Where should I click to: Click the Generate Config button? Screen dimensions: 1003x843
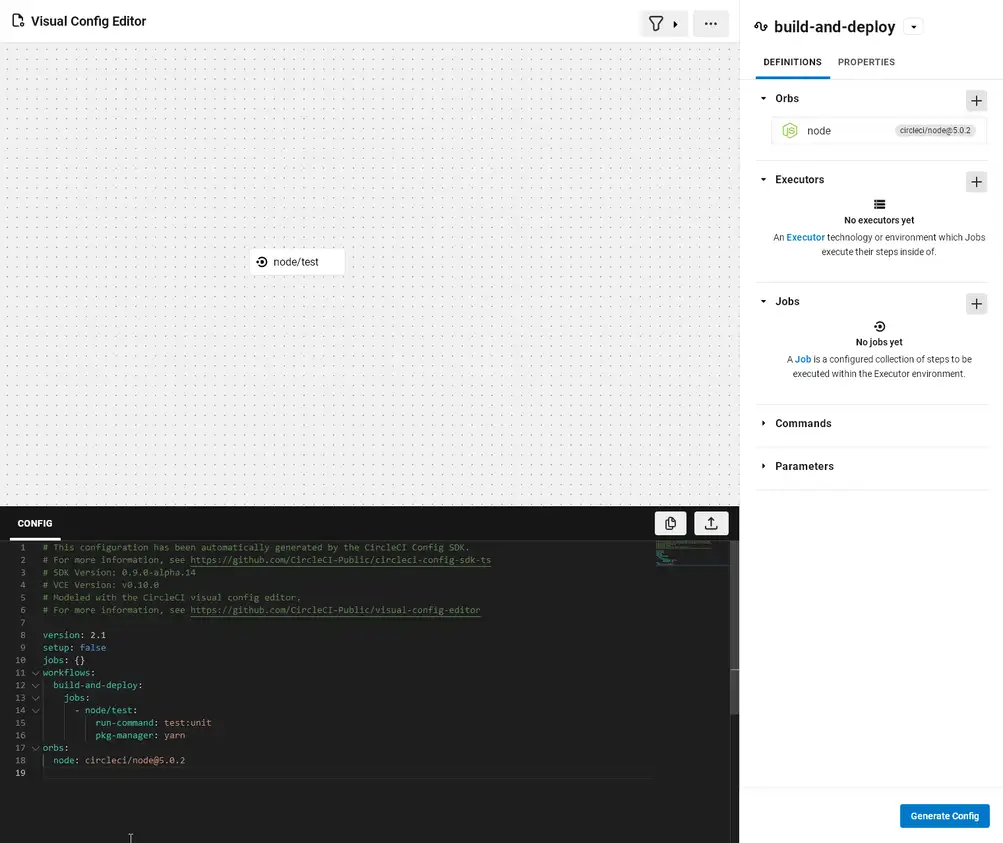tap(943, 815)
